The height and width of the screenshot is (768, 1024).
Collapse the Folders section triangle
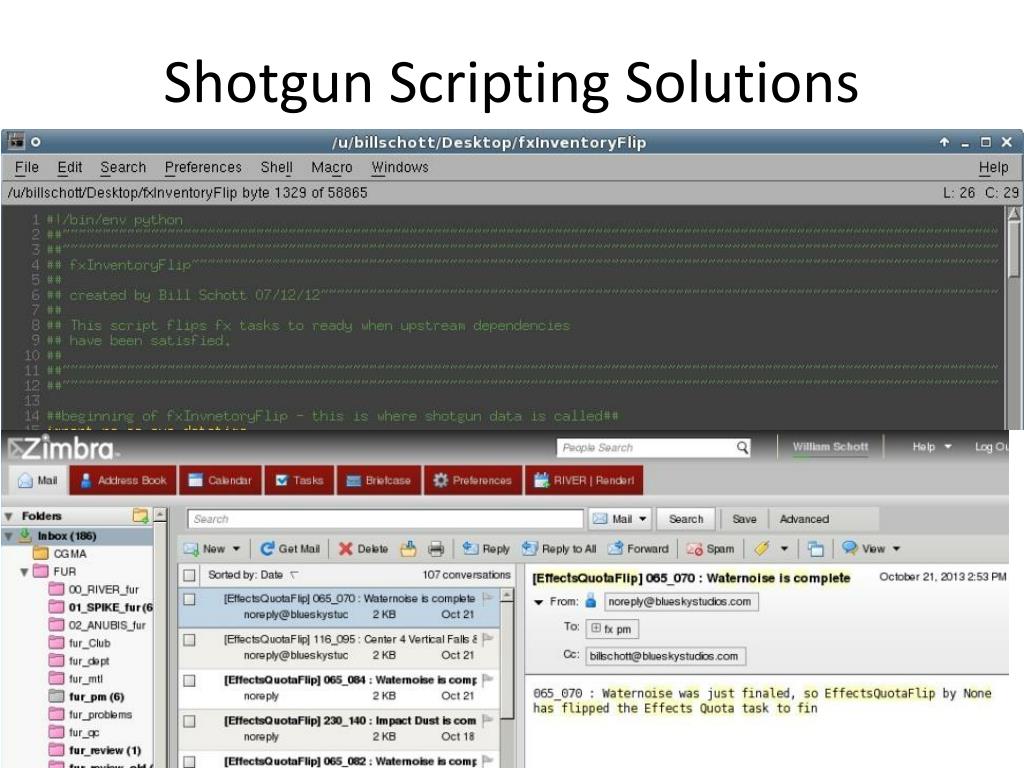pos(8,517)
